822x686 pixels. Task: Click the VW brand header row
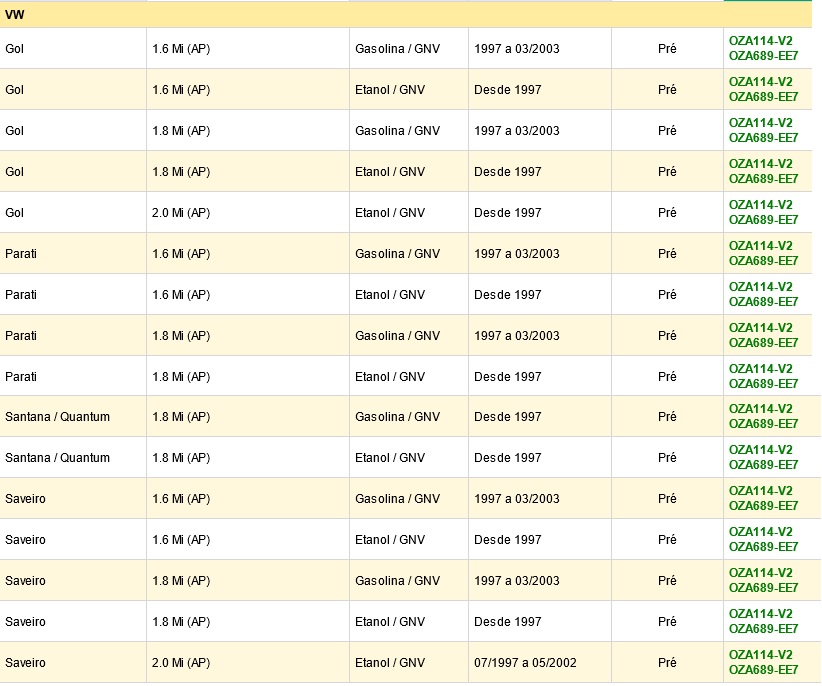point(406,15)
